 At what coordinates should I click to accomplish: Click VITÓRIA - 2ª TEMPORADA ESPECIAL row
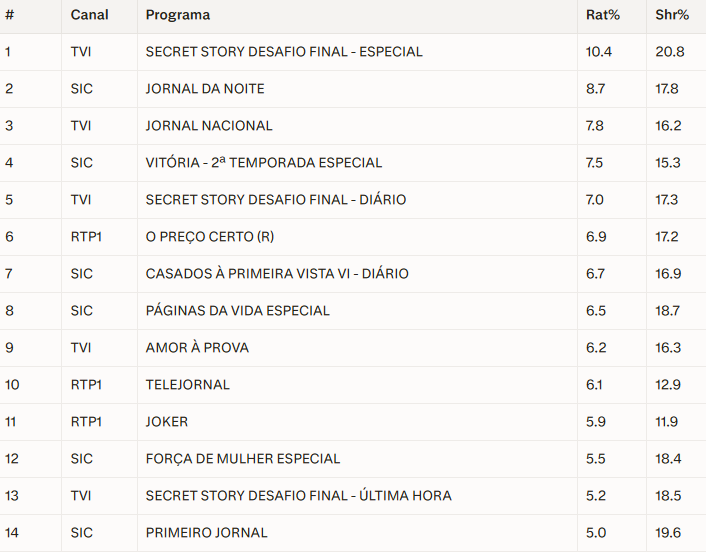(x=264, y=163)
